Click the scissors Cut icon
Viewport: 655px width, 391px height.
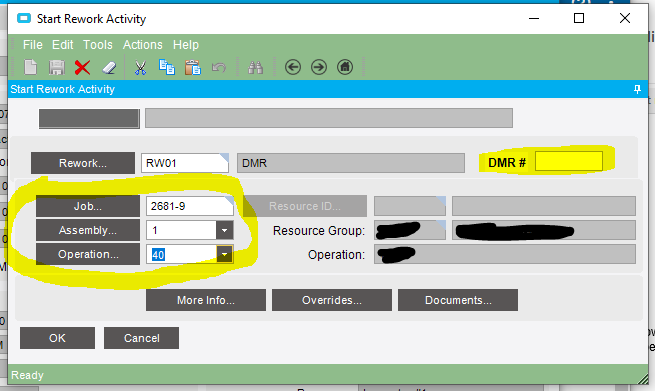(x=140, y=68)
